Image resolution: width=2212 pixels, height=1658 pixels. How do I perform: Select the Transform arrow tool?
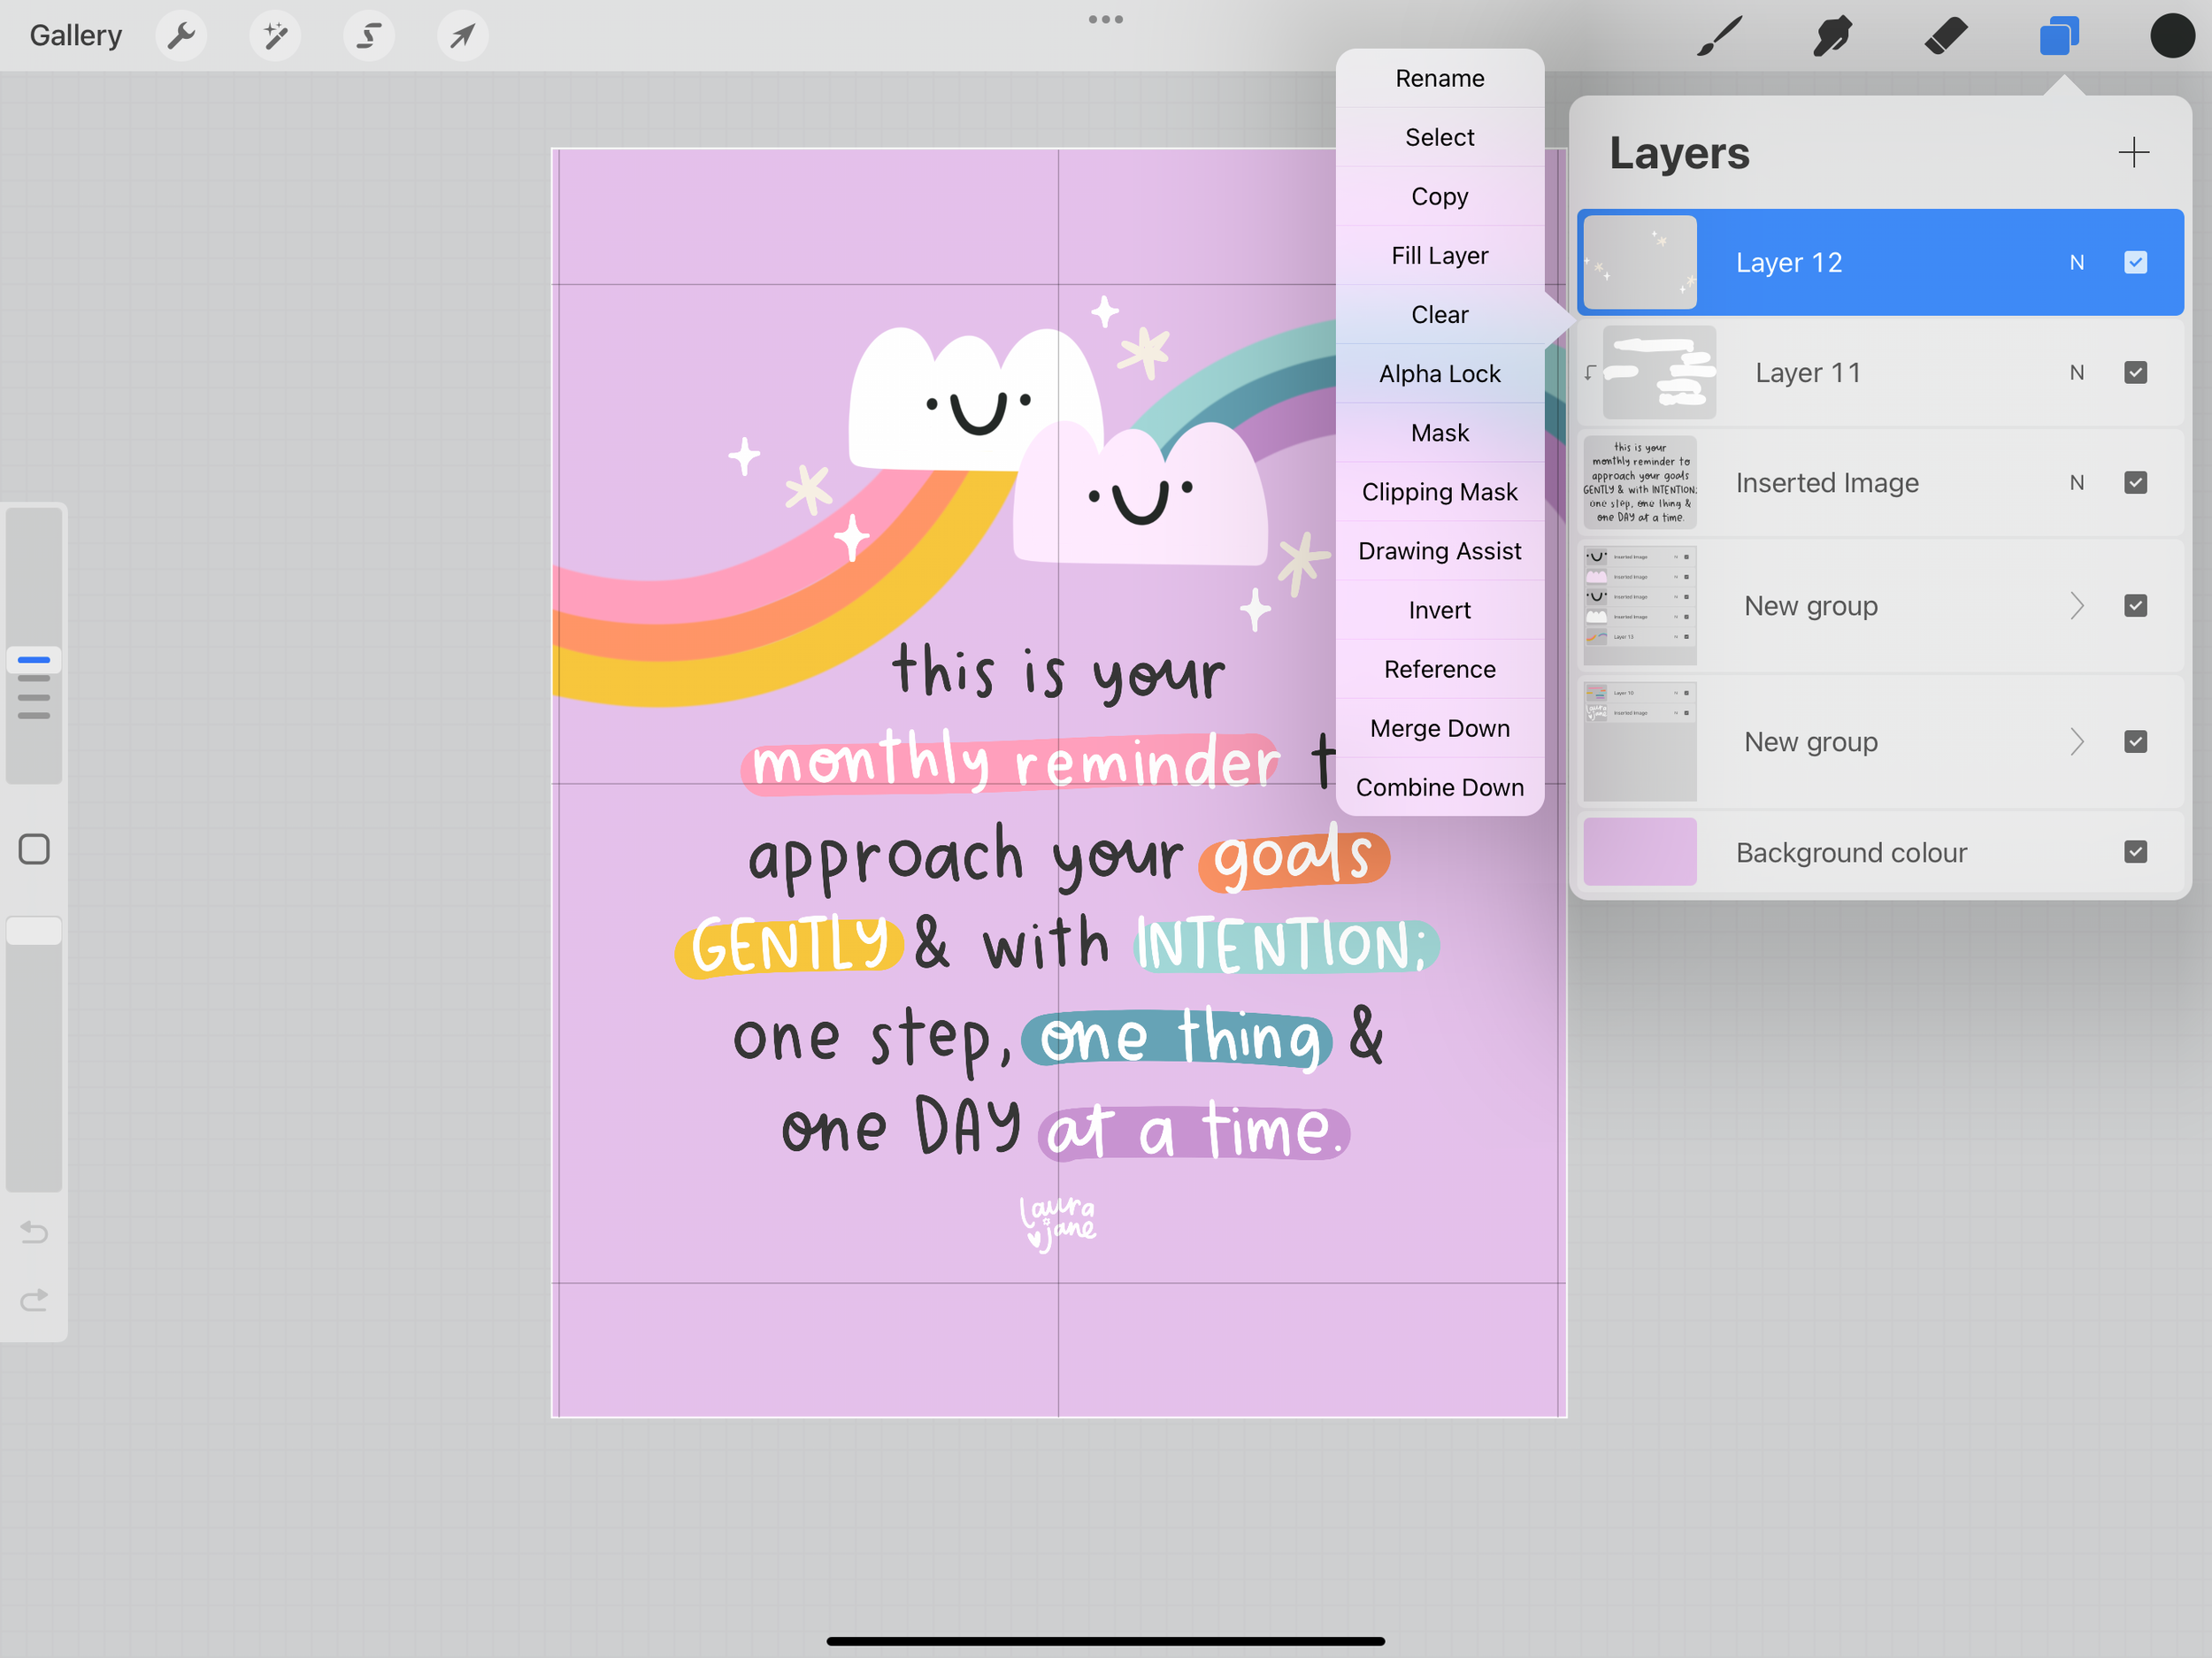461,35
